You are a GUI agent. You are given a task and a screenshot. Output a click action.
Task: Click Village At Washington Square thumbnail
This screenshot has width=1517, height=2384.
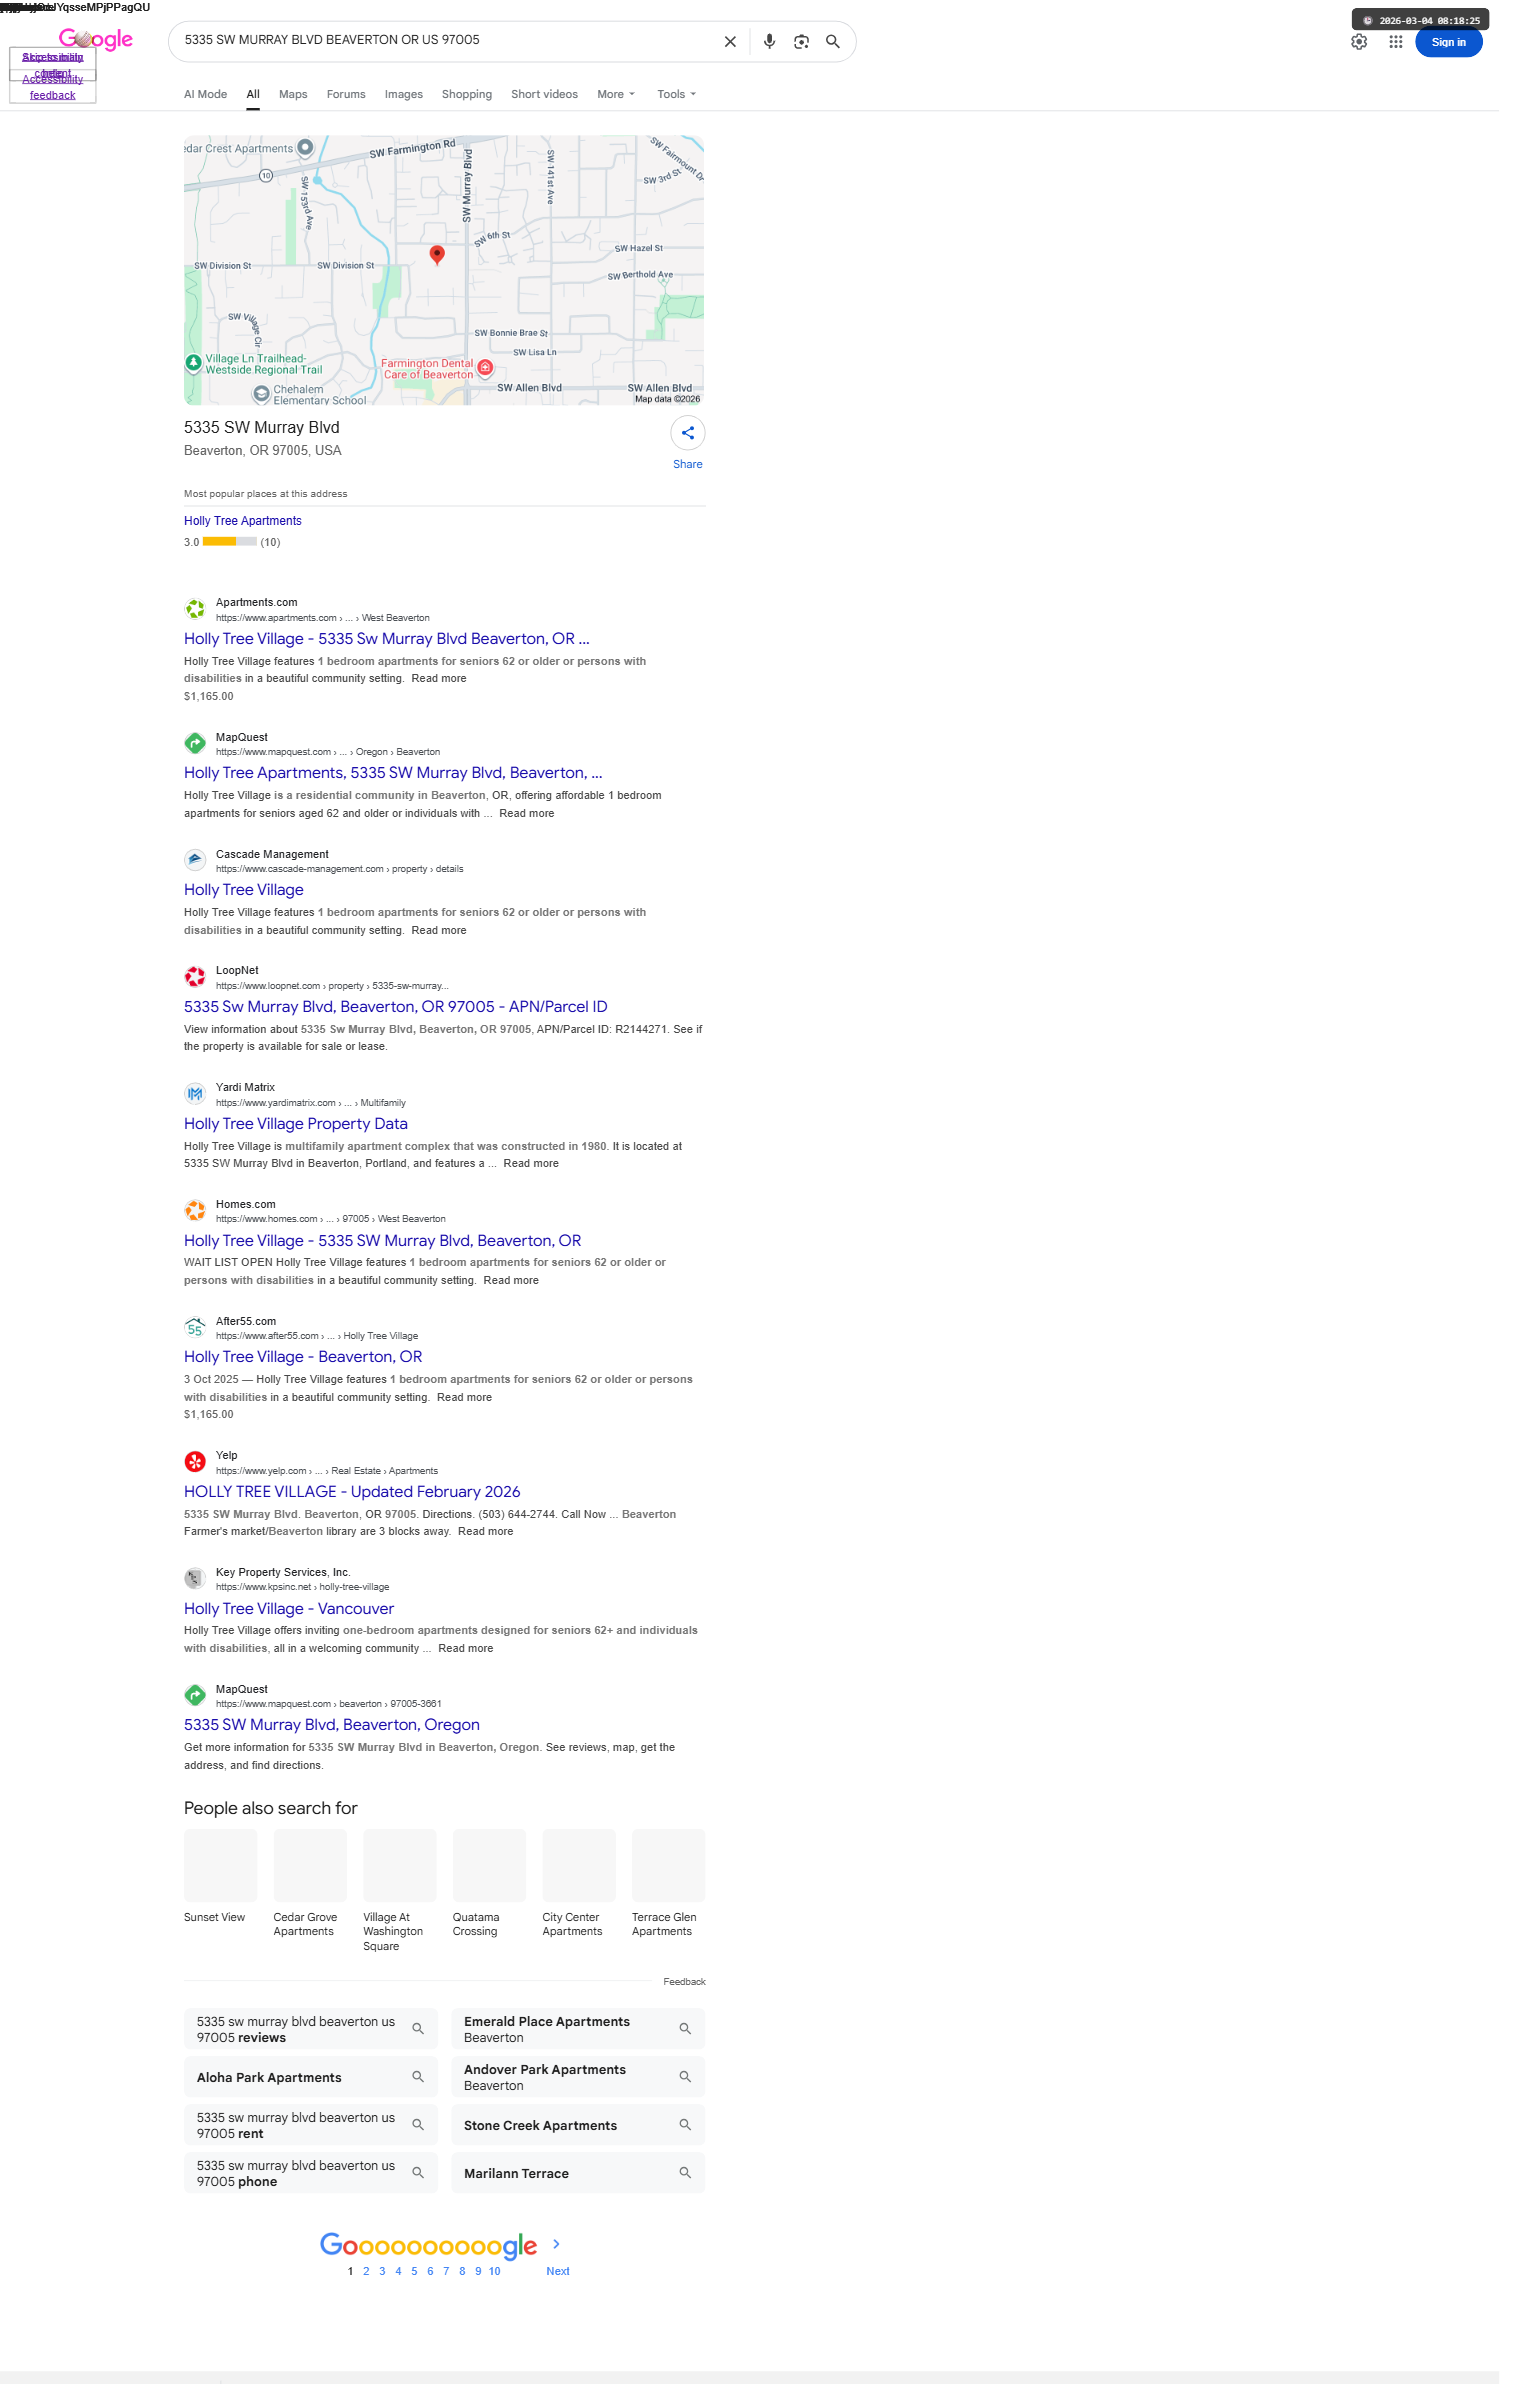[400, 1865]
